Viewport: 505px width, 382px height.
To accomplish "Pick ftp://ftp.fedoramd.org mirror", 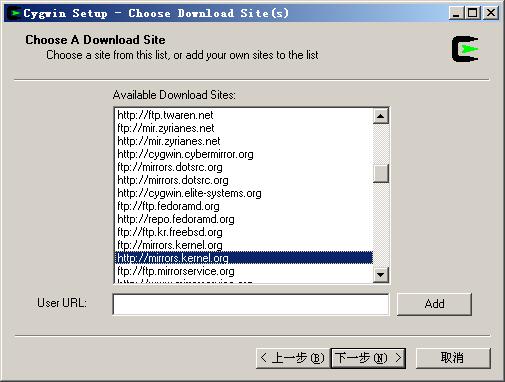I will [243, 206].
